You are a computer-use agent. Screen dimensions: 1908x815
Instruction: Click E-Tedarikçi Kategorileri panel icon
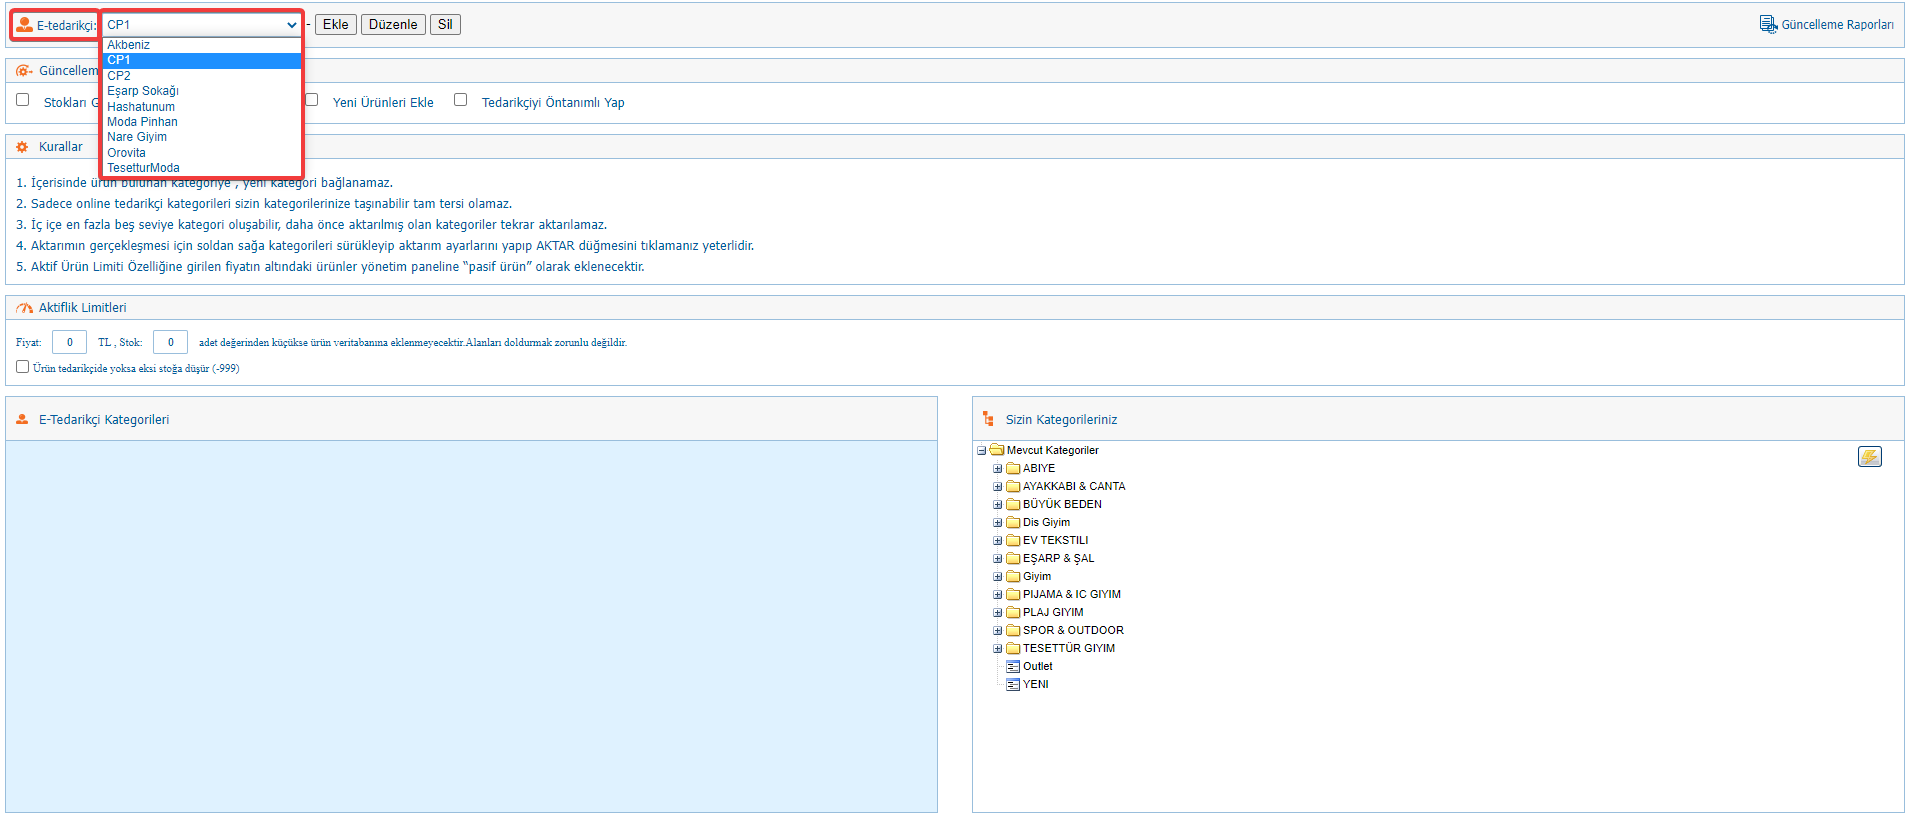(x=22, y=420)
